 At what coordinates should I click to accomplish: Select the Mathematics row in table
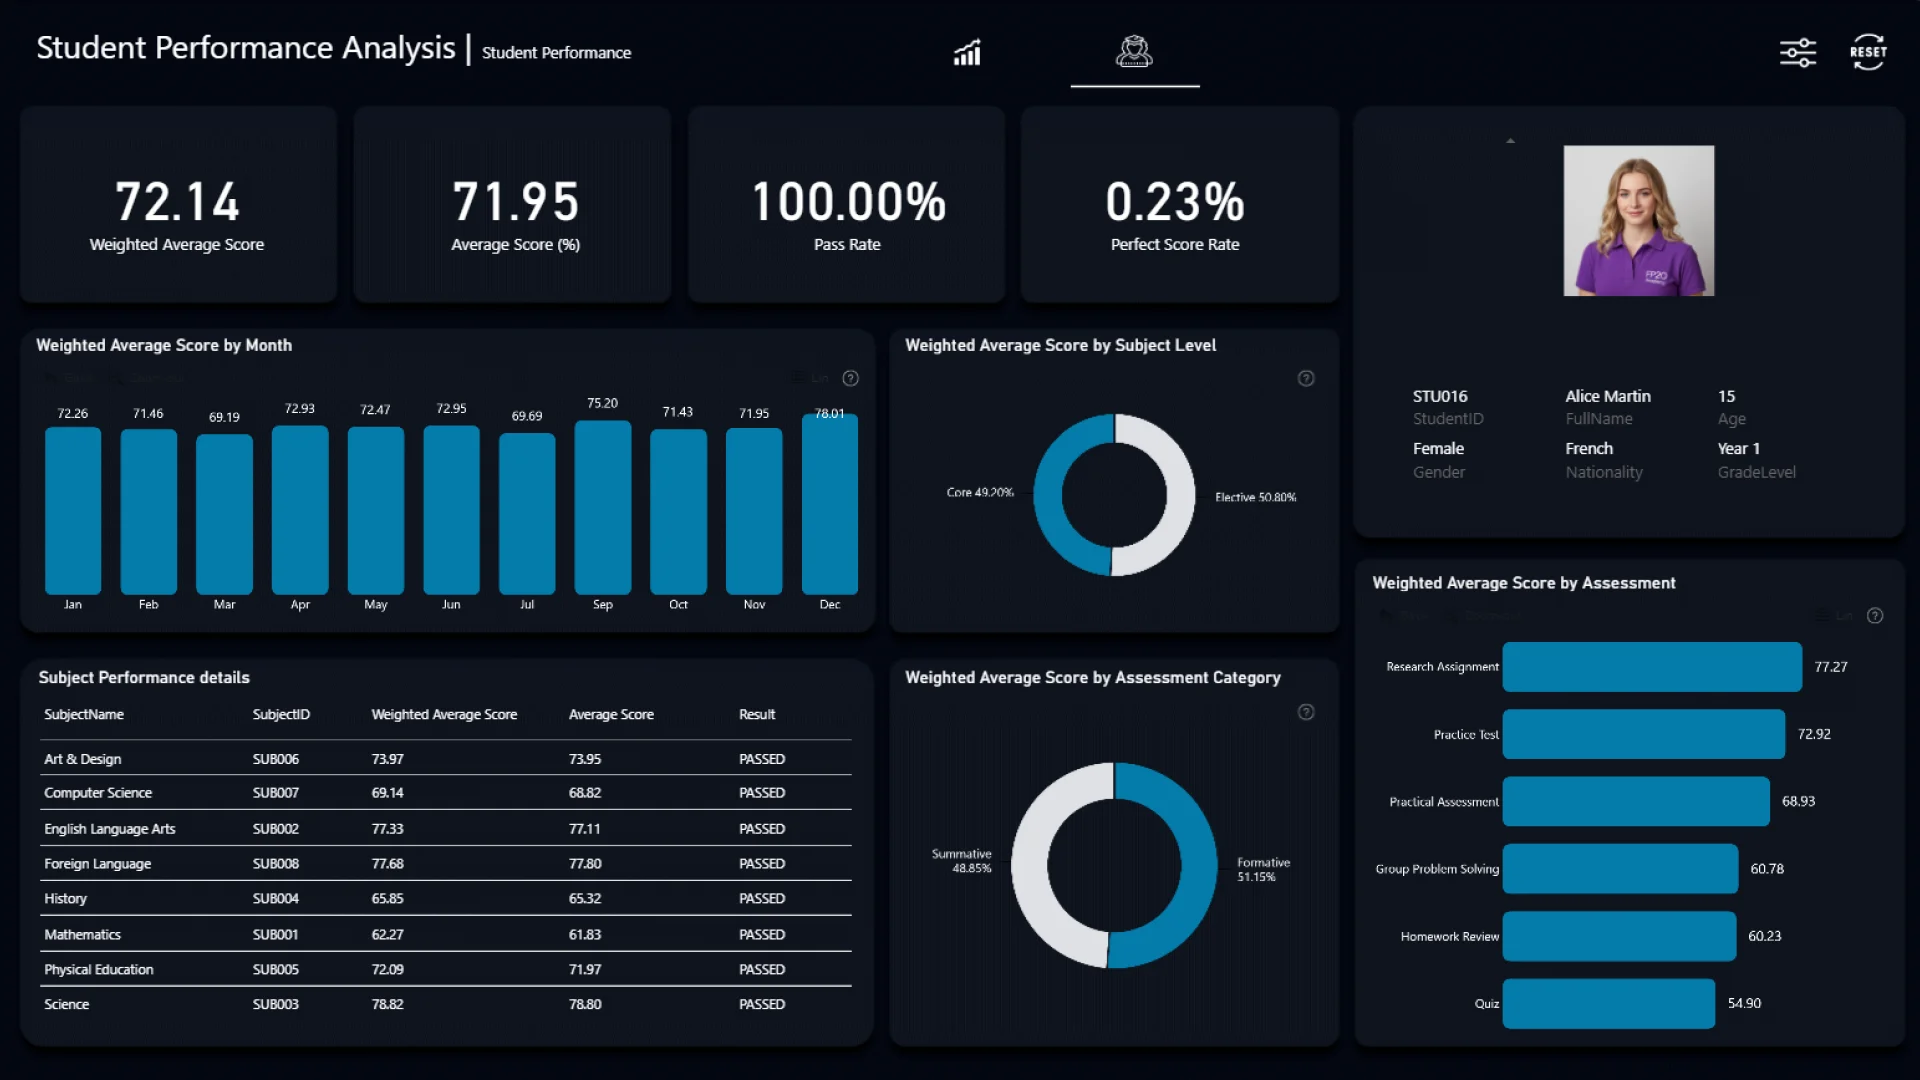[x=82, y=934]
